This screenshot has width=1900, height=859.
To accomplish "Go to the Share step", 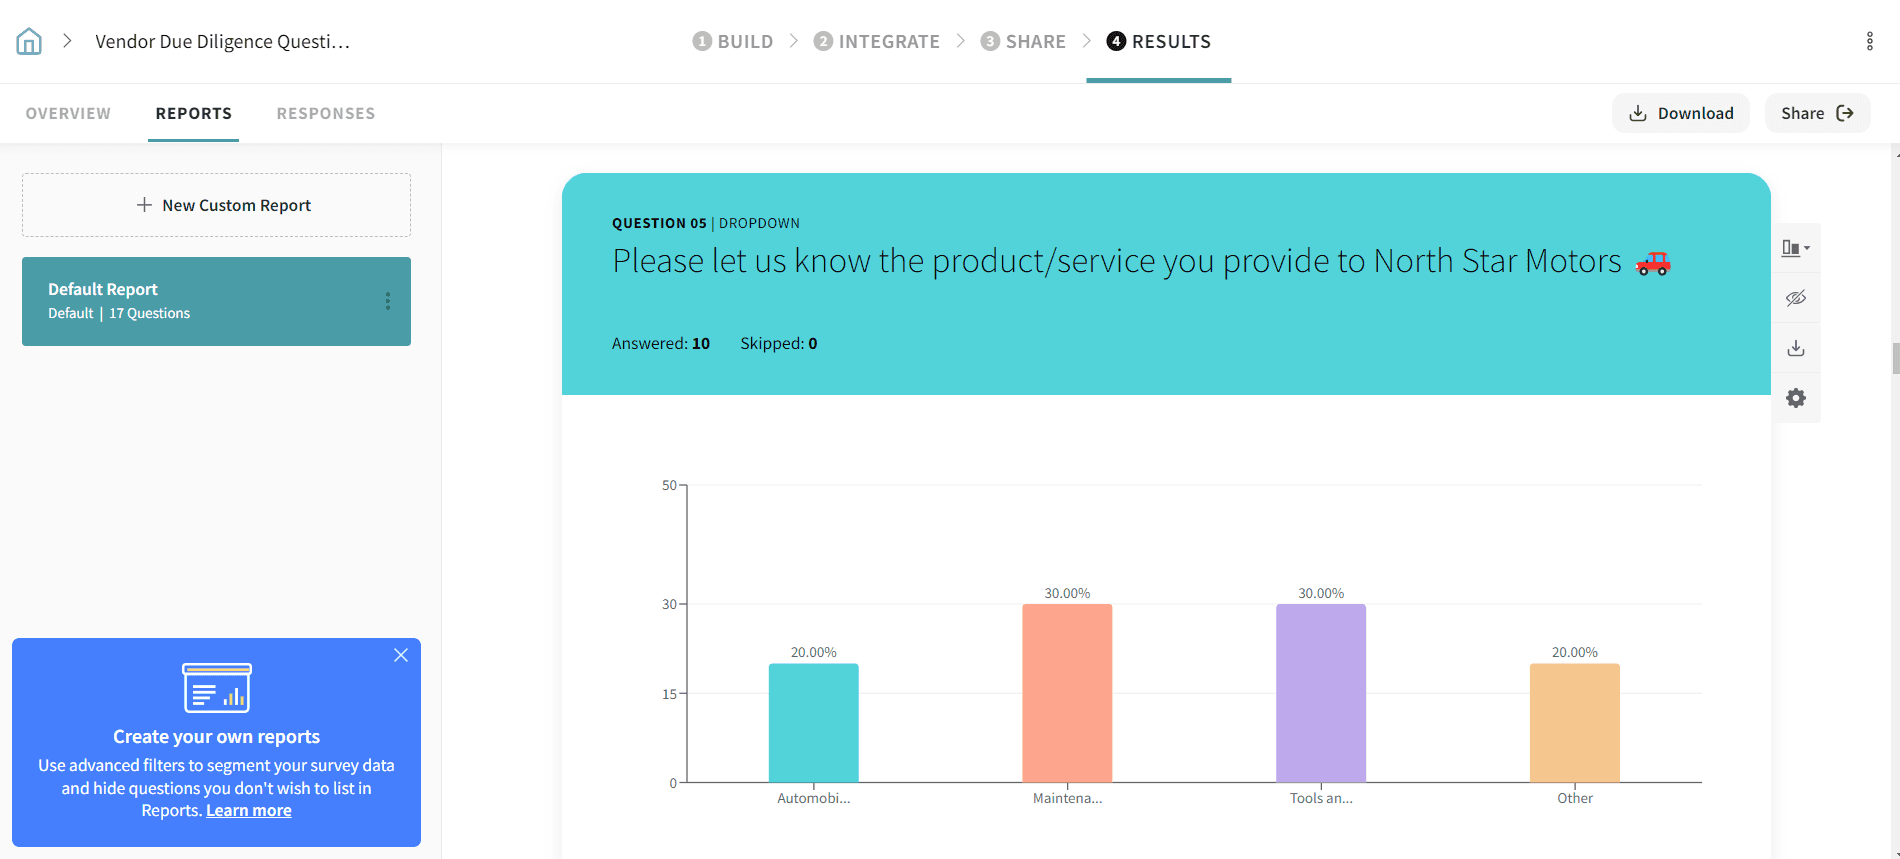I will click(1023, 41).
